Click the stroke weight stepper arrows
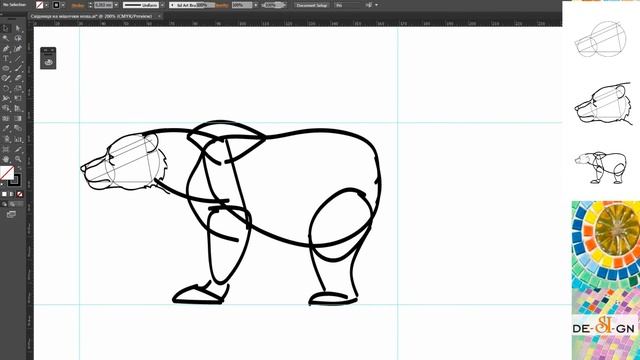640x360 pixels. click(90, 5)
